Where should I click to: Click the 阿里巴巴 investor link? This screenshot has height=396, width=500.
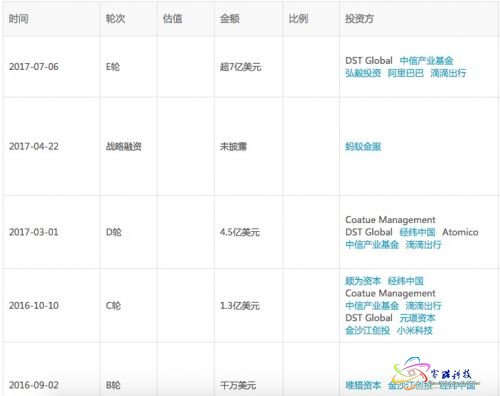(406, 73)
